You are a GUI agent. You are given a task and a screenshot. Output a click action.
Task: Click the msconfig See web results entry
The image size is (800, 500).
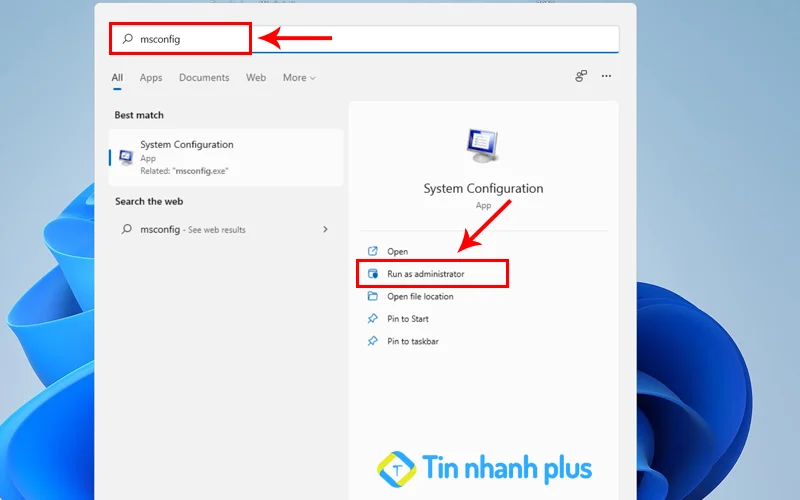(226, 230)
